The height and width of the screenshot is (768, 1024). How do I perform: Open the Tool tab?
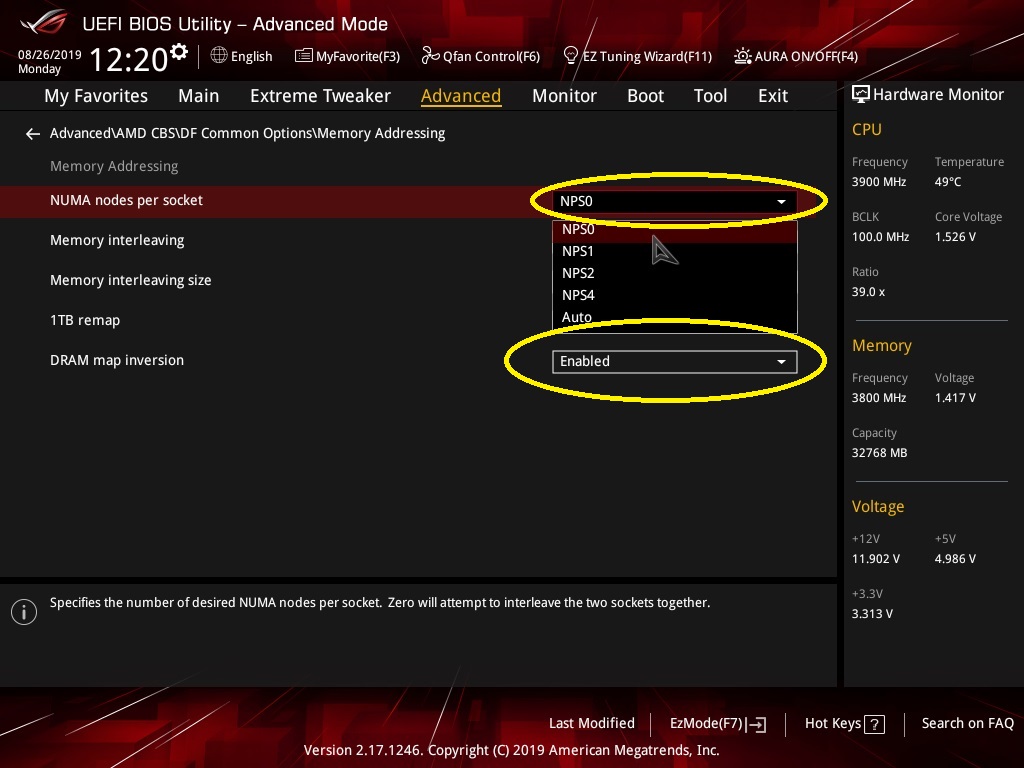point(711,96)
